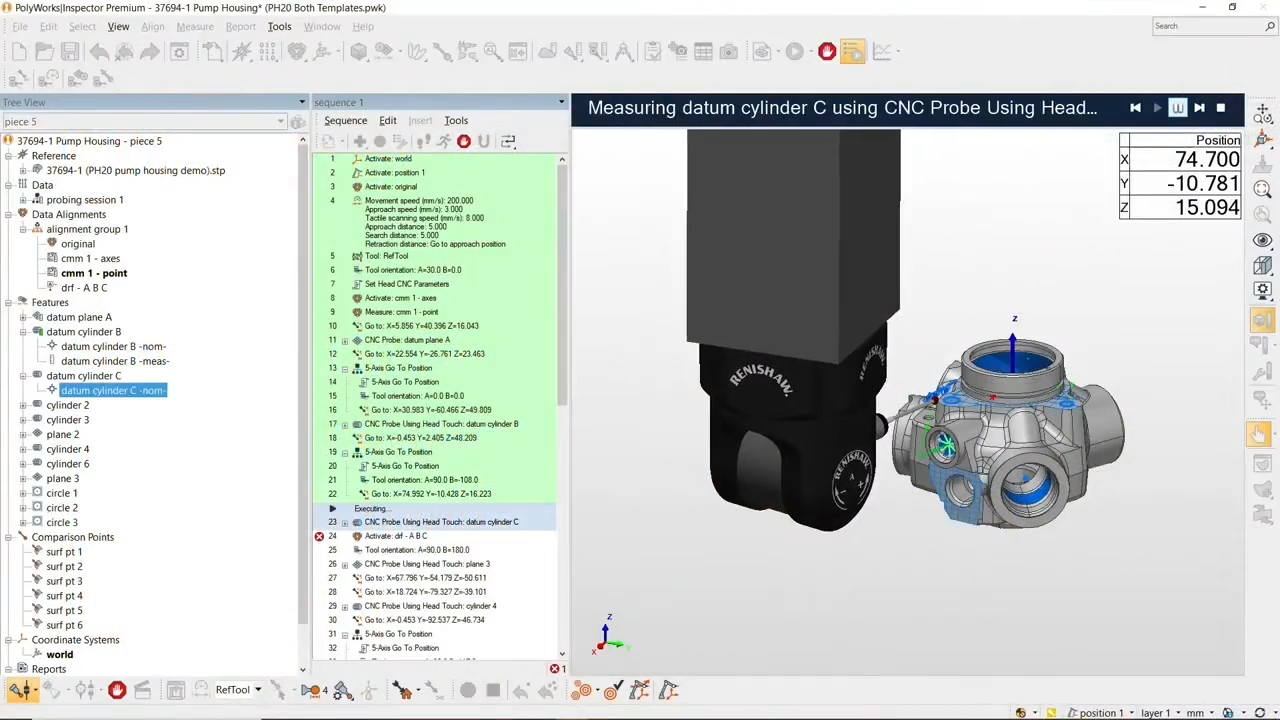Click the zoom-to-fit magnifier icon in right toolbar
The height and width of the screenshot is (720, 1280).
(x=1263, y=189)
